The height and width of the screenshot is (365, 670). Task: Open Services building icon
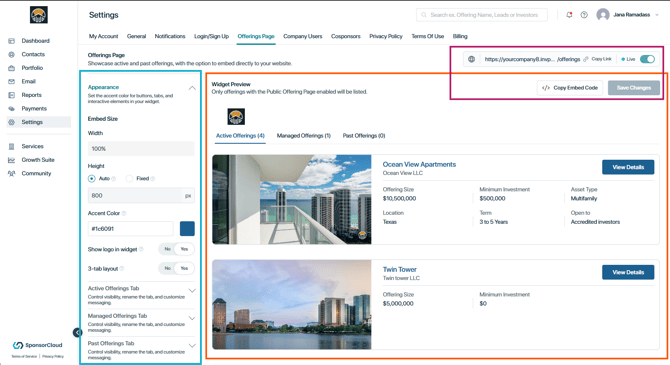click(x=12, y=147)
